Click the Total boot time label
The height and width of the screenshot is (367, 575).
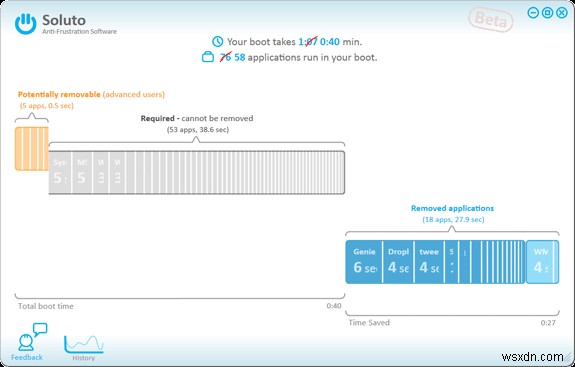click(46, 306)
